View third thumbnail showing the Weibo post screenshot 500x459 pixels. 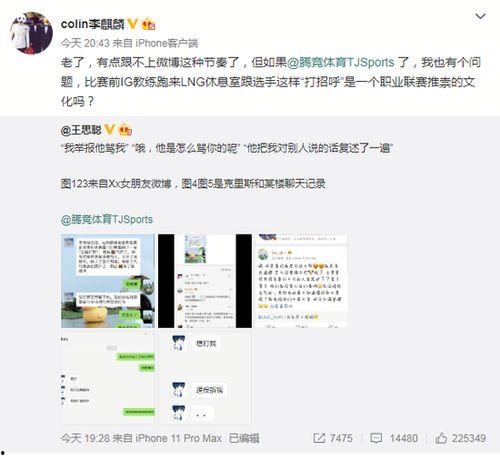[x=301, y=281]
